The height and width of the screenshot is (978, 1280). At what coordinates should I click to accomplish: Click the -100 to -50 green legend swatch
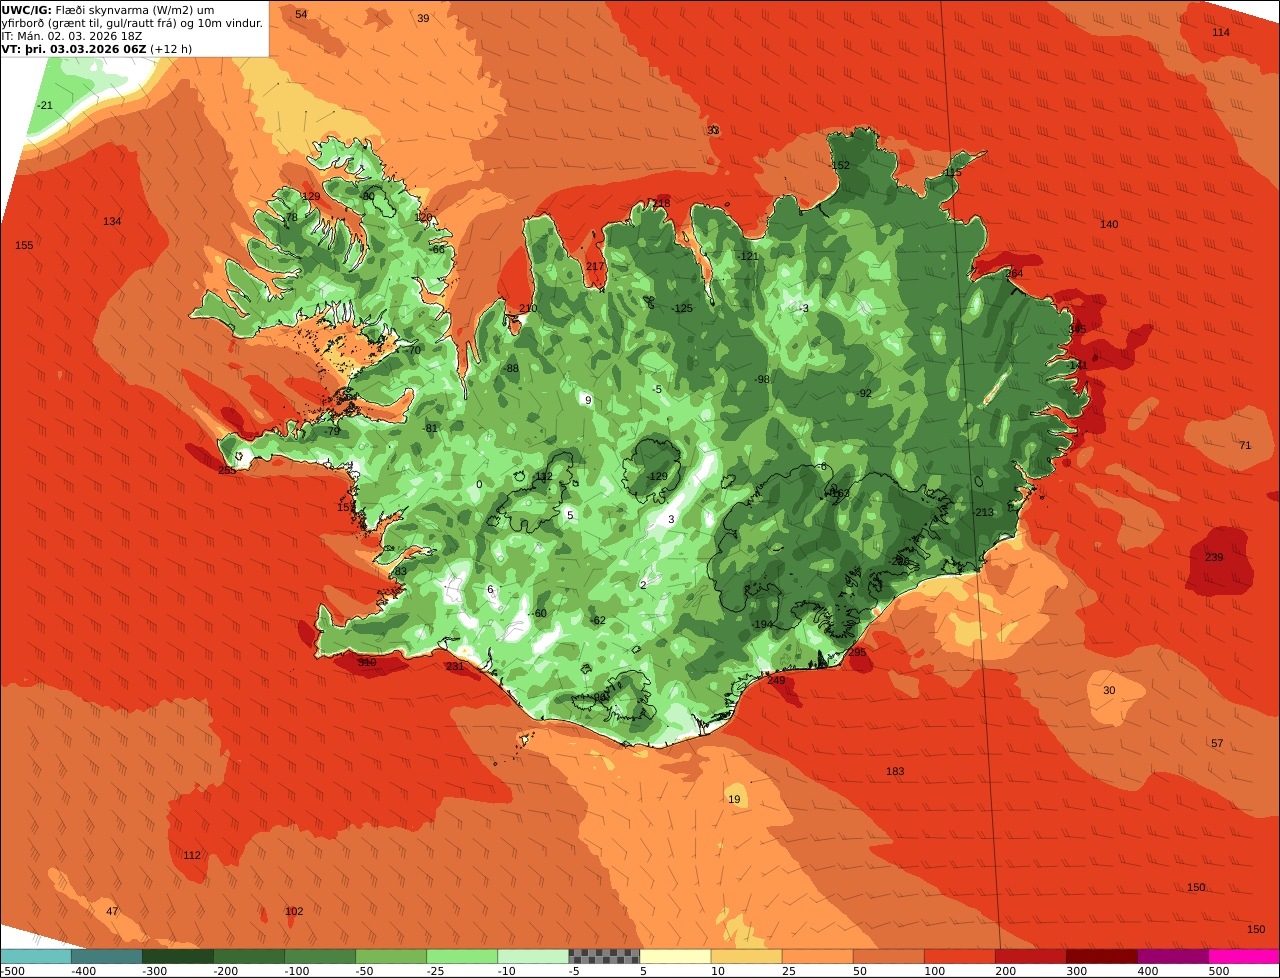pos(320,956)
